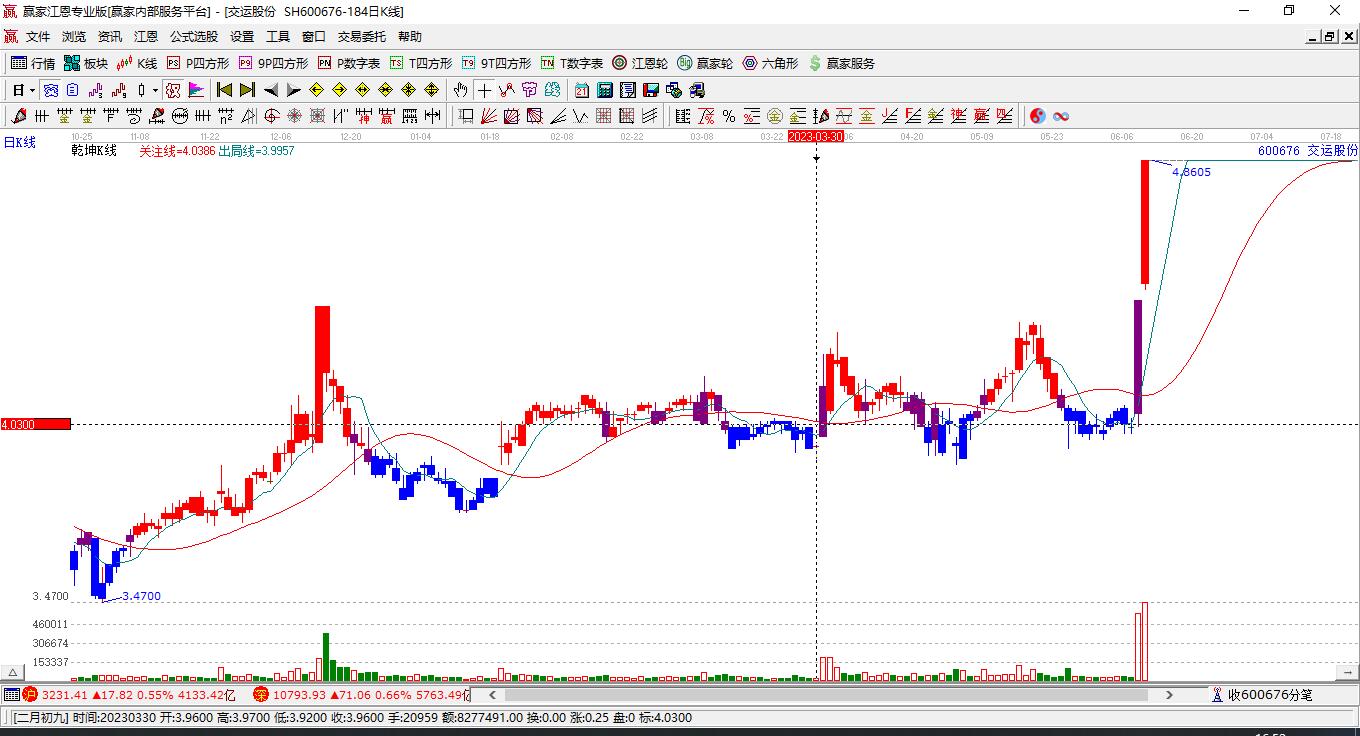The image size is (1360, 736).
Task: Expand the candlestick style dropdown arrow
Action: point(155,90)
